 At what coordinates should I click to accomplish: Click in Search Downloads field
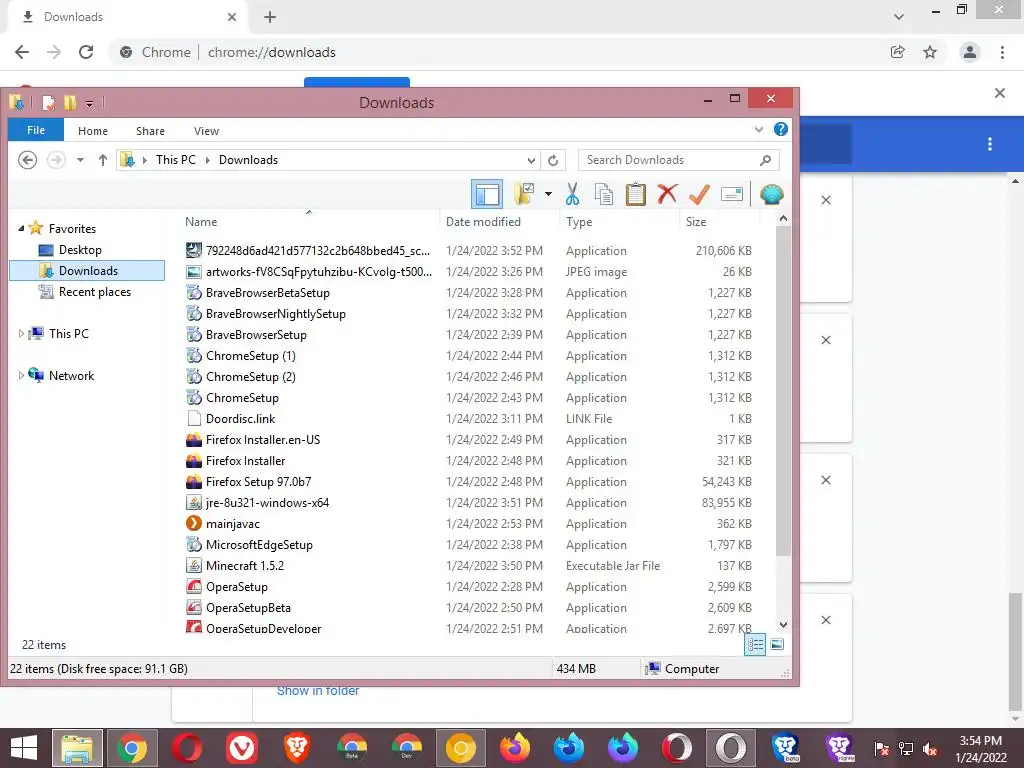679,160
